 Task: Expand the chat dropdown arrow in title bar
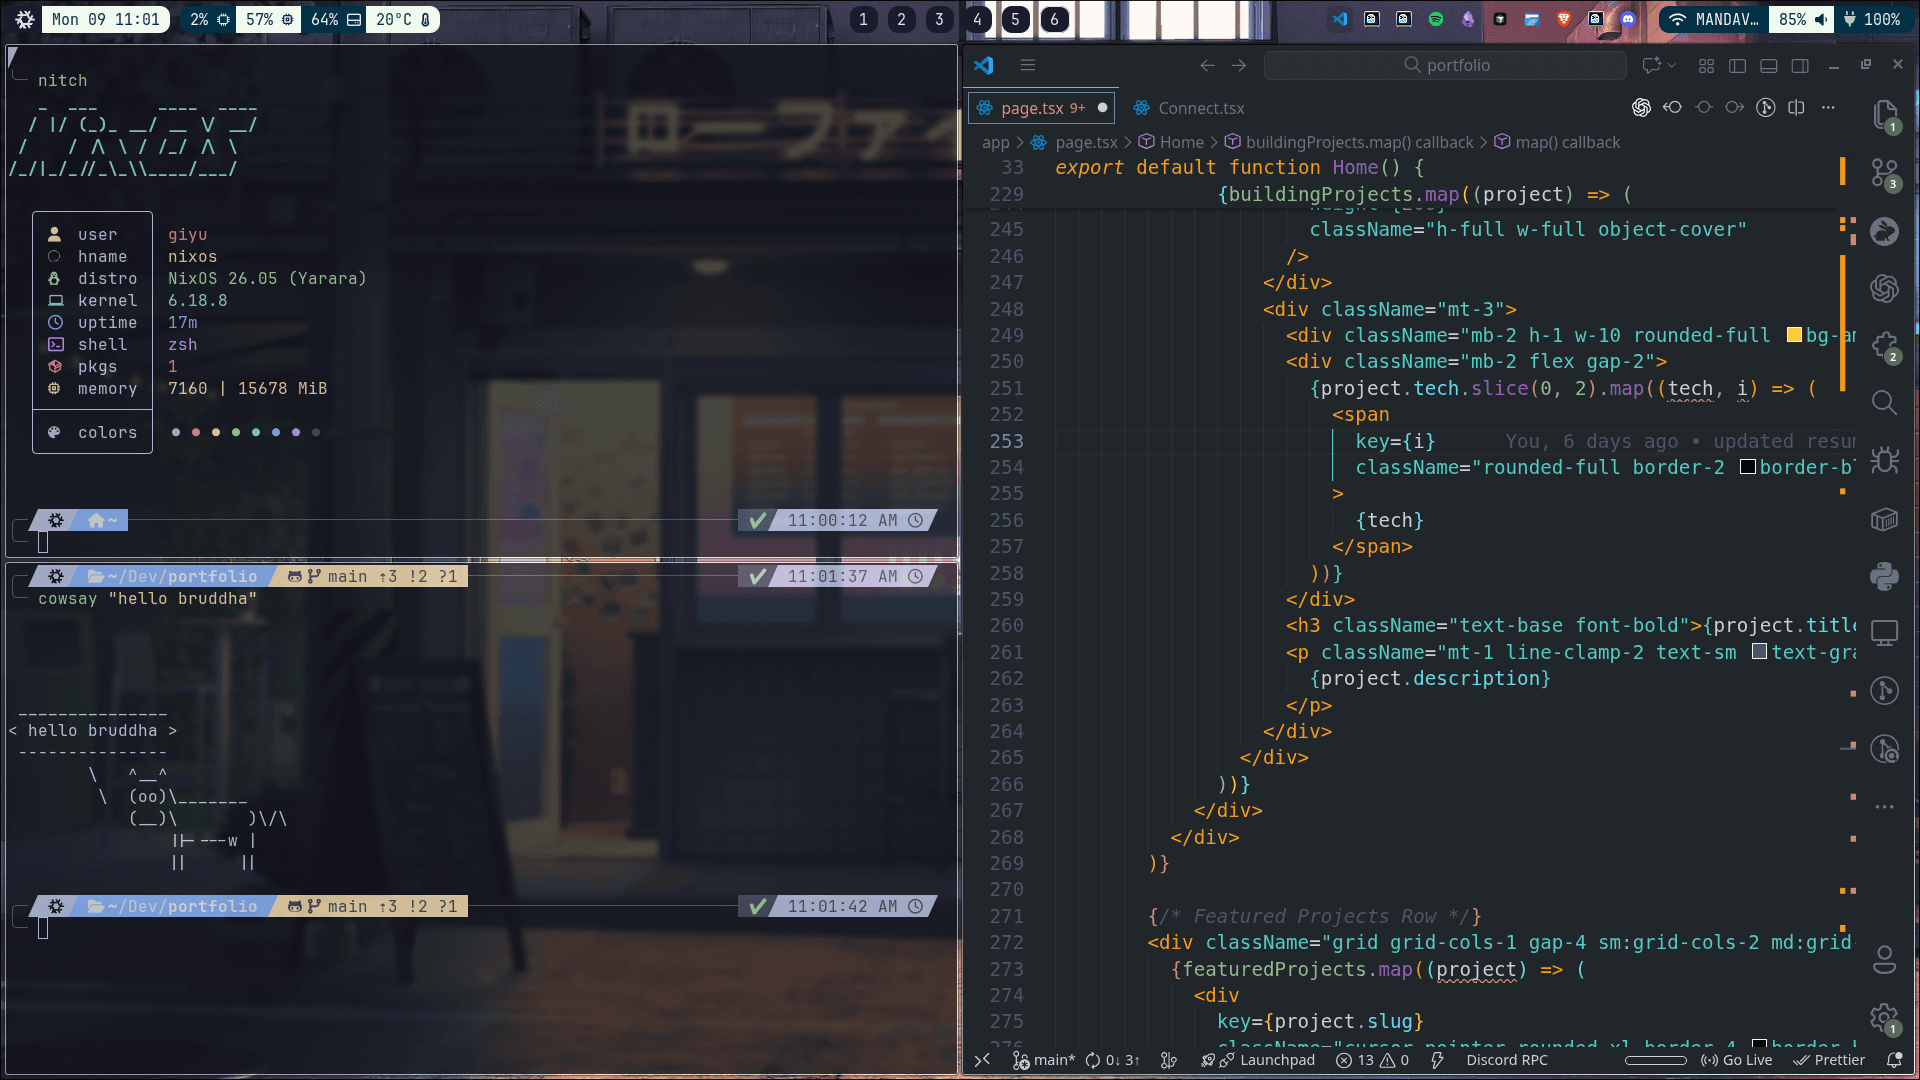click(x=1672, y=66)
